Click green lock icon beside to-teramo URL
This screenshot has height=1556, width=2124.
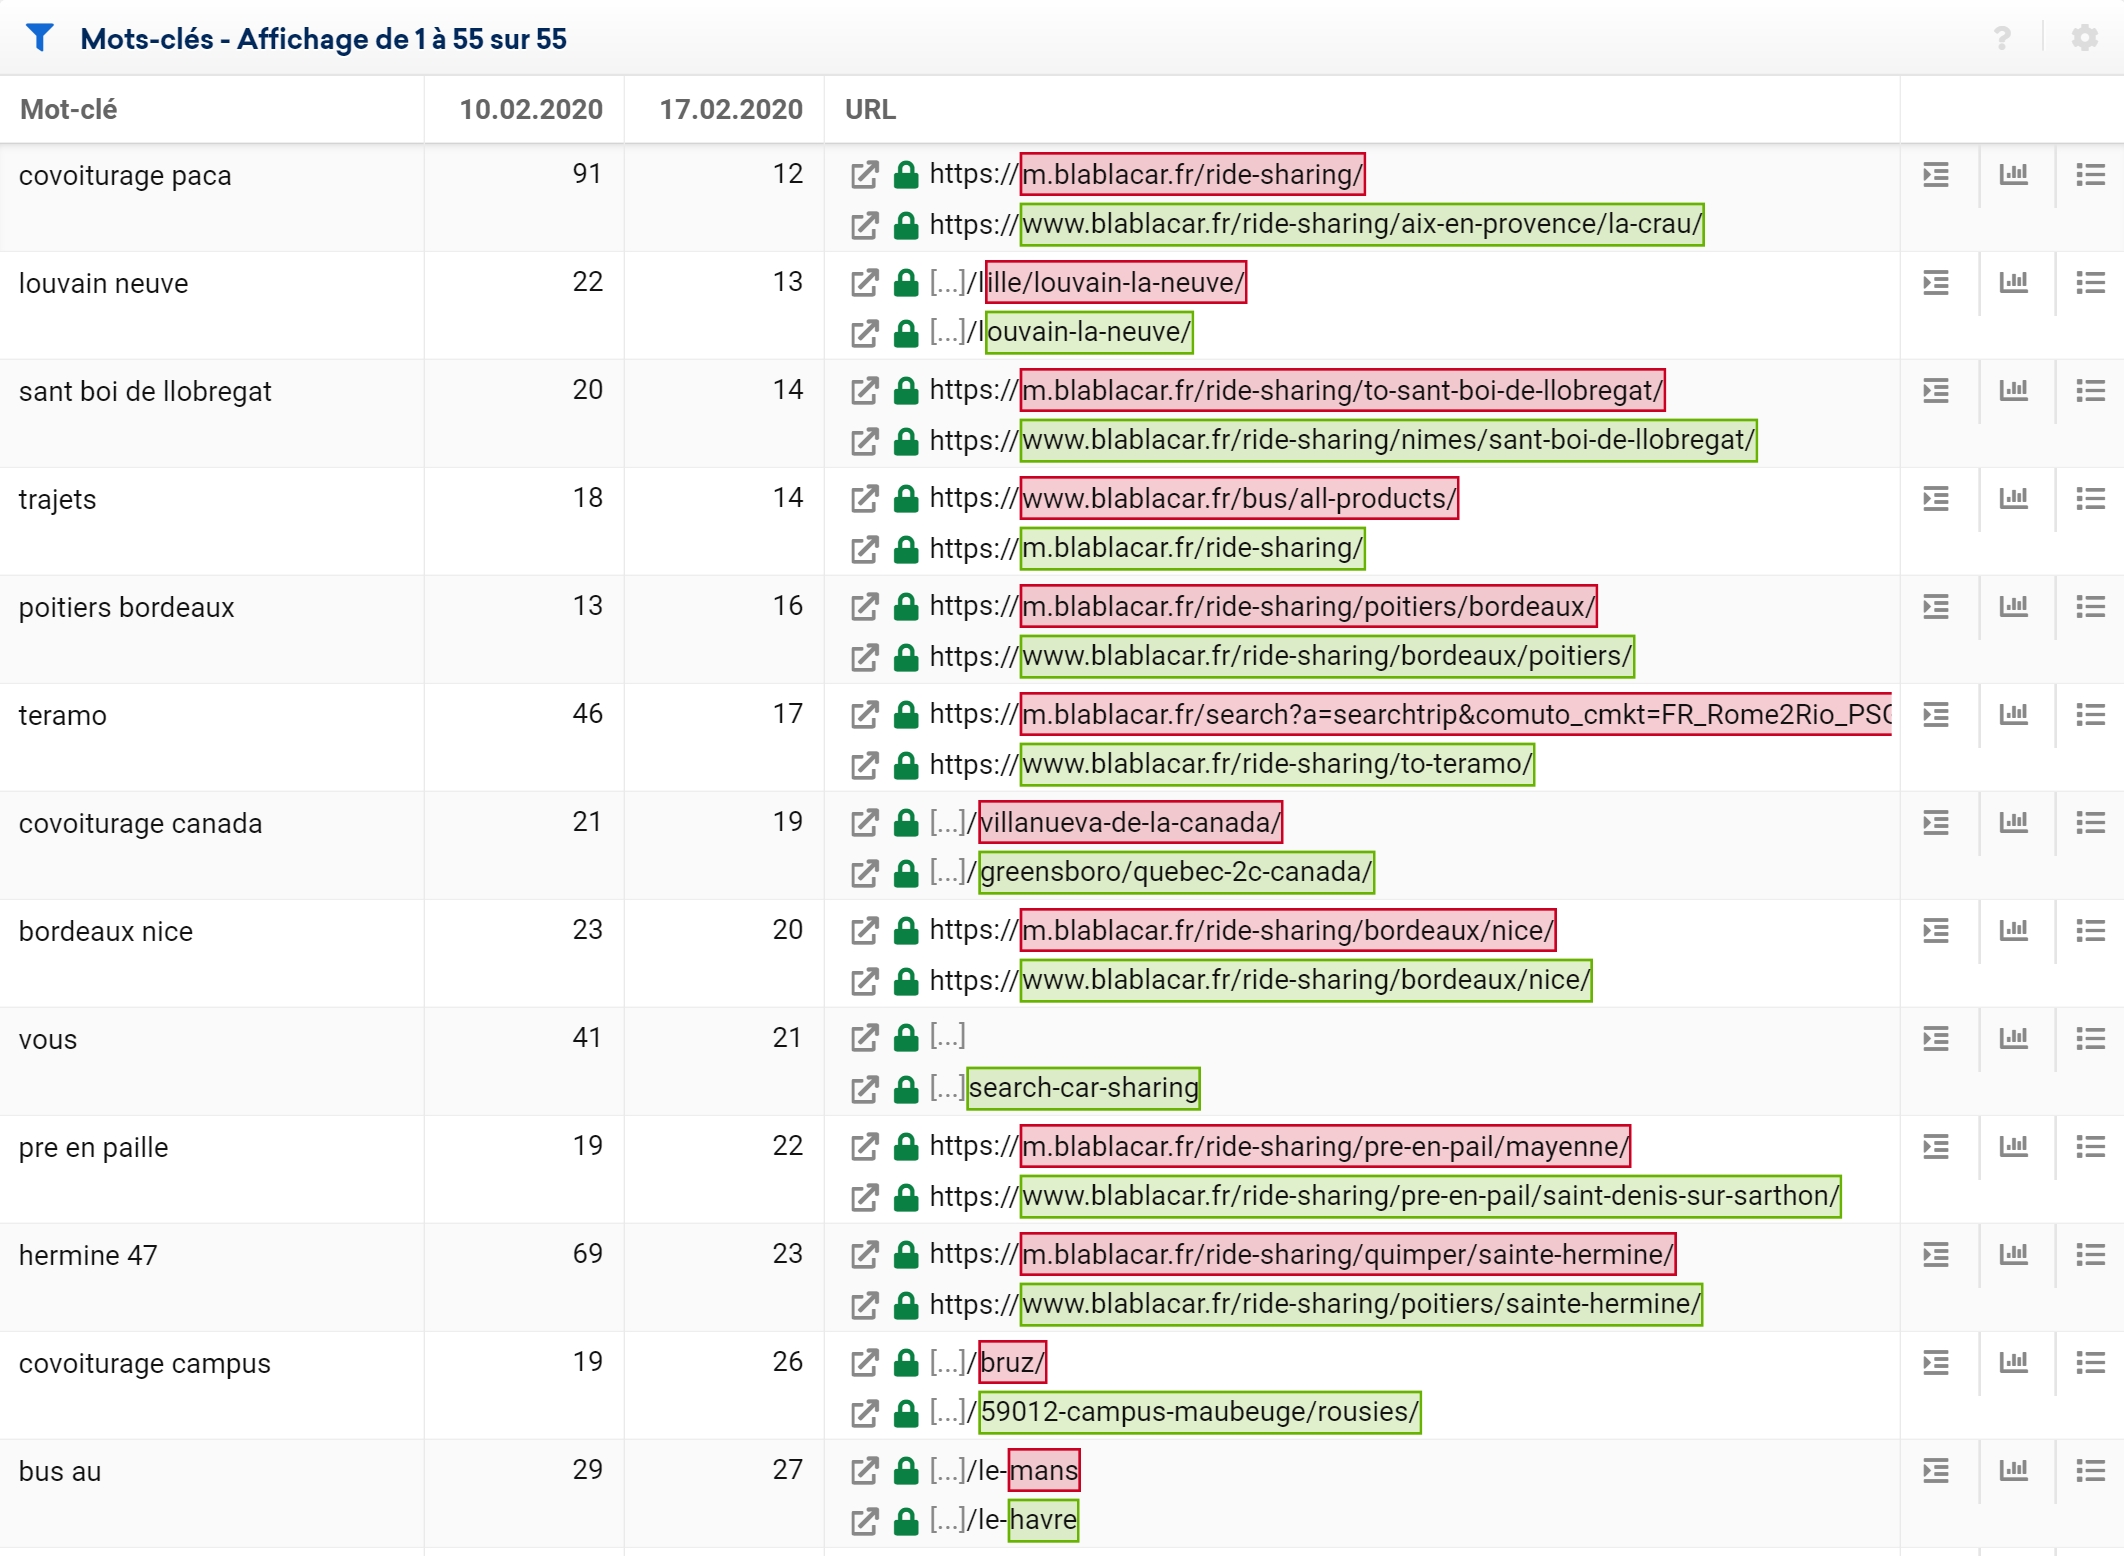point(906,765)
